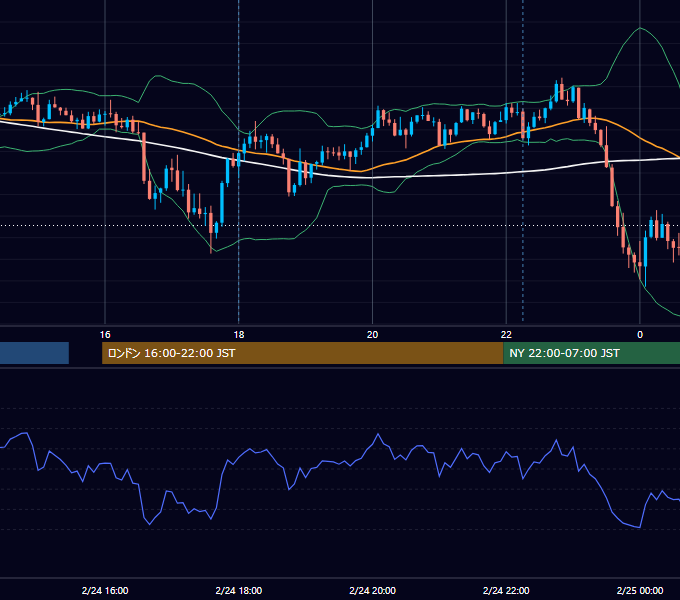Select the 18 hour label on the chart axis

click(239, 335)
